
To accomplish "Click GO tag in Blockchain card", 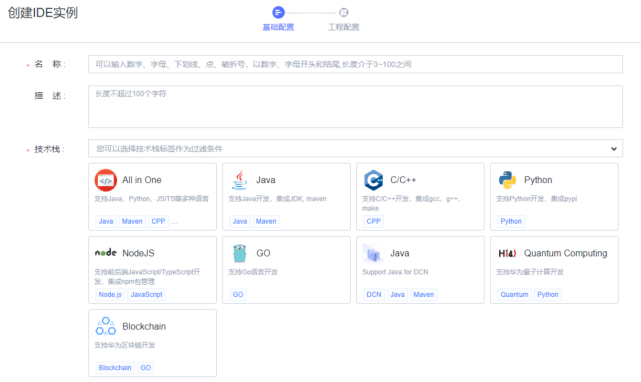I will pos(146,368).
